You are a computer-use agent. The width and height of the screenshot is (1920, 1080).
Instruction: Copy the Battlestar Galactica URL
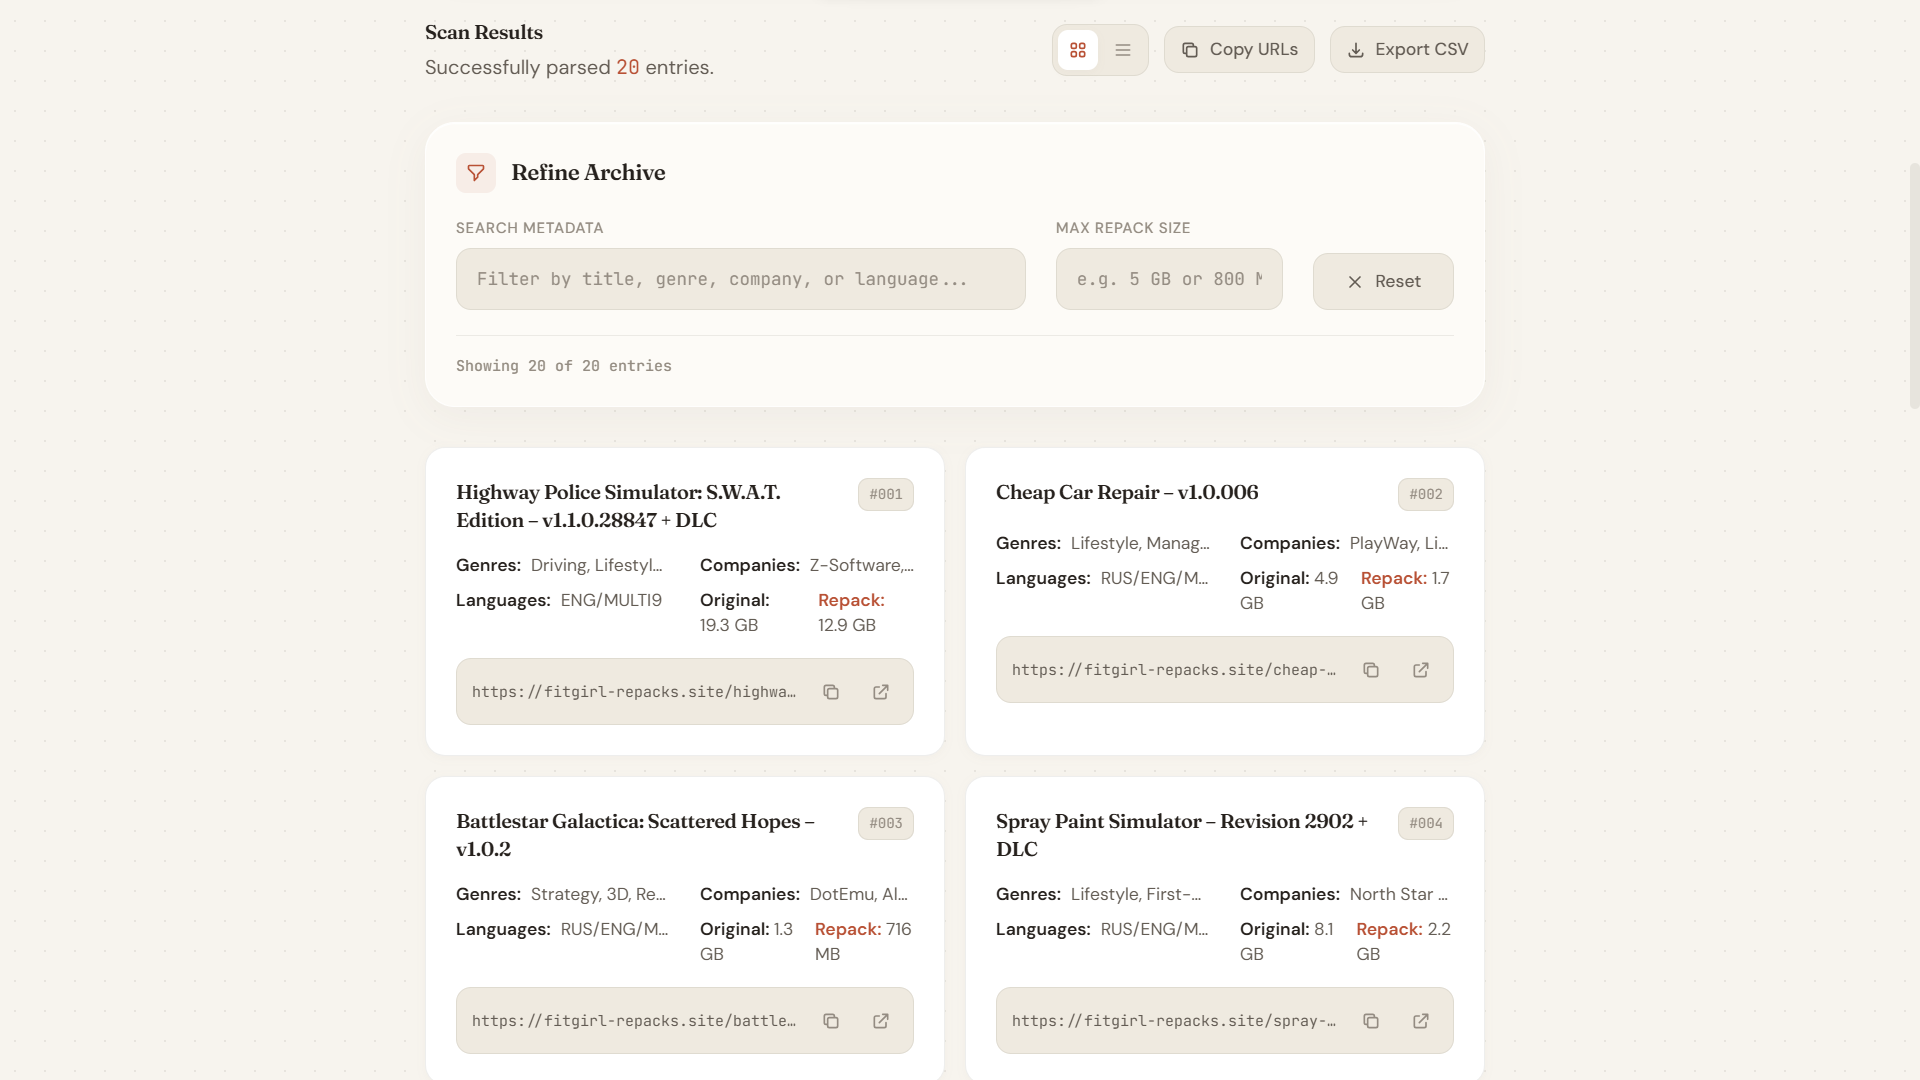(x=831, y=1021)
